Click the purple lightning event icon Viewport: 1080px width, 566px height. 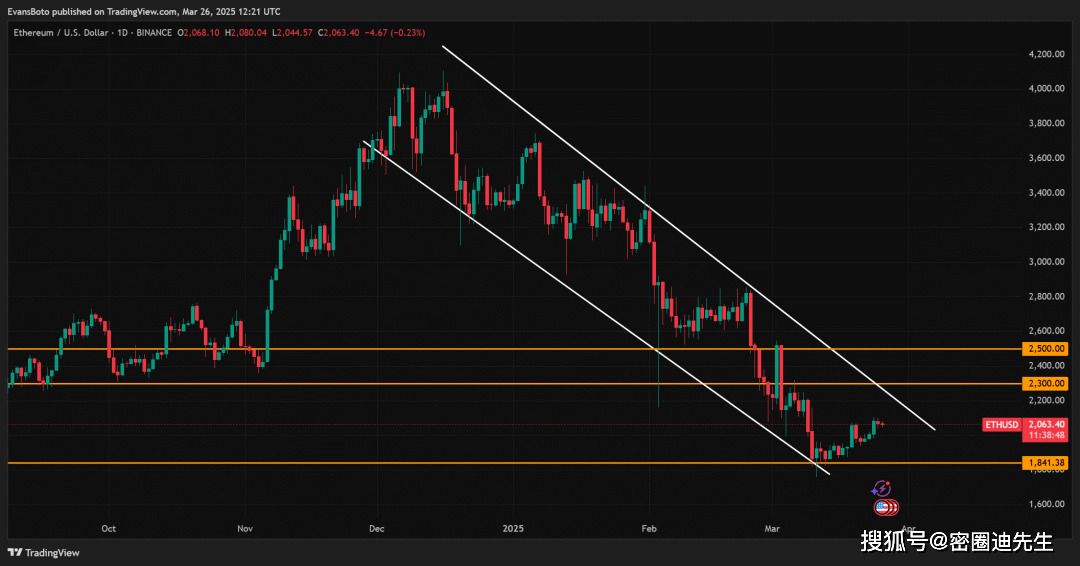click(x=881, y=488)
